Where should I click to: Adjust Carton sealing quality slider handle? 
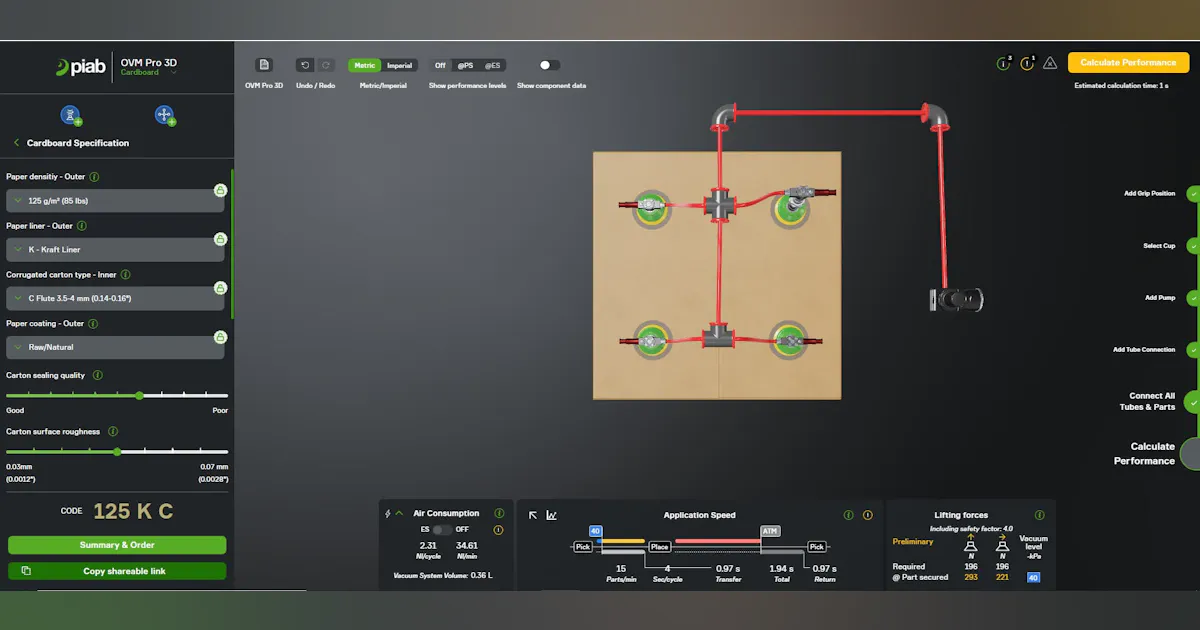click(x=139, y=395)
